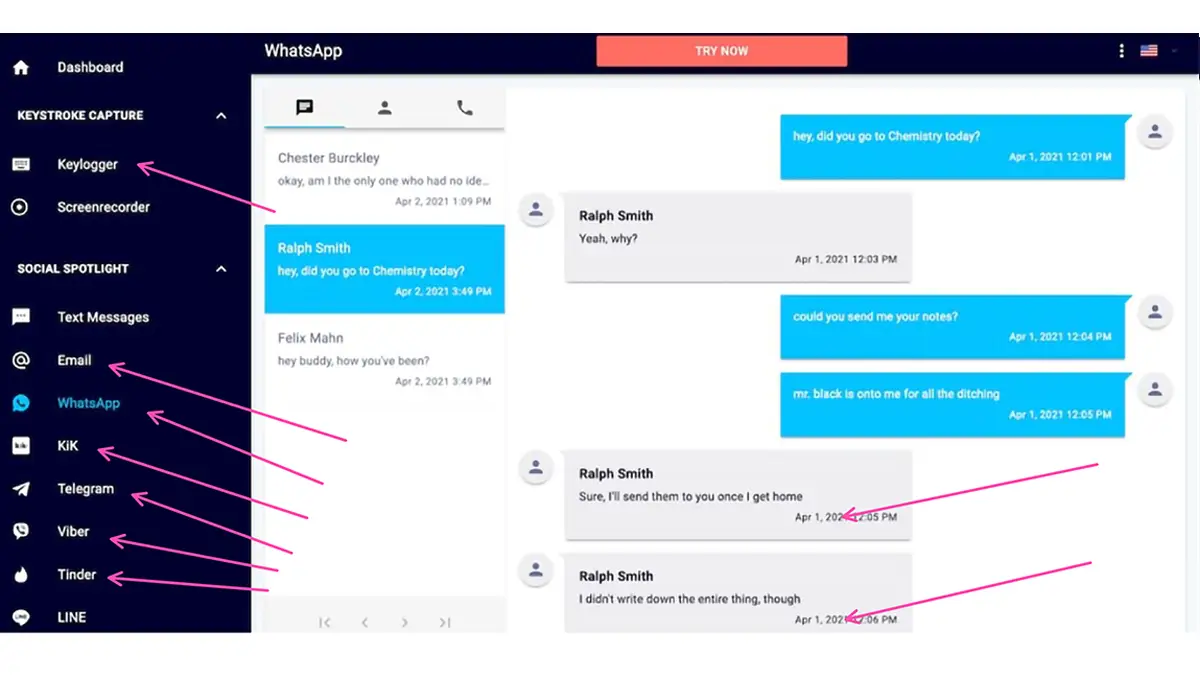1200x675 pixels.
Task: Click the 'Apr 1, 2021 12:03 PM' timestamp
Action: point(846,260)
